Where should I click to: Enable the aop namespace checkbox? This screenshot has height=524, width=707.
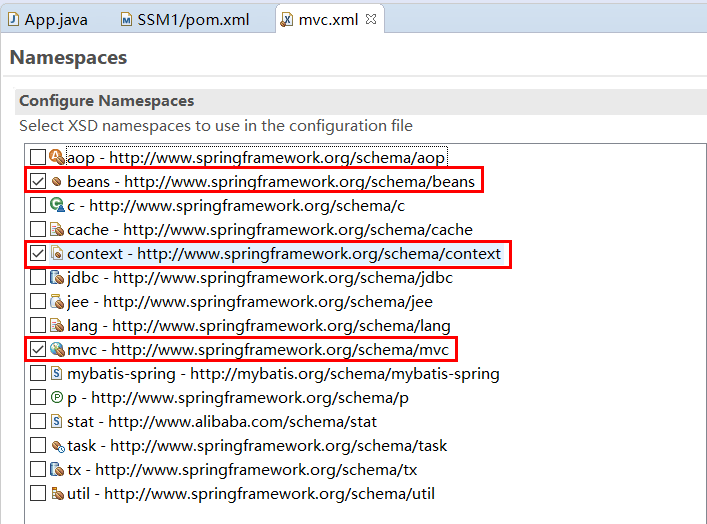pyautogui.click(x=38, y=157)
